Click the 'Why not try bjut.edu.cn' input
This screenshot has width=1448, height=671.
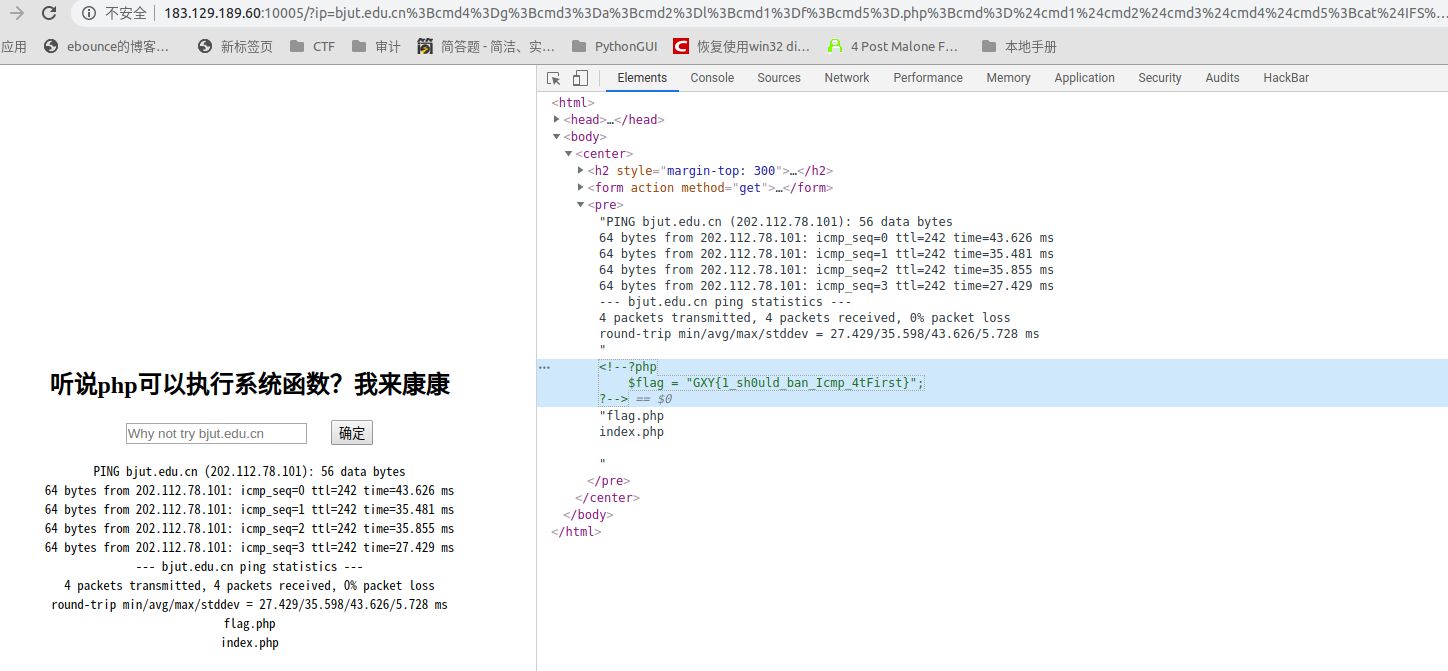coord(216,433)
